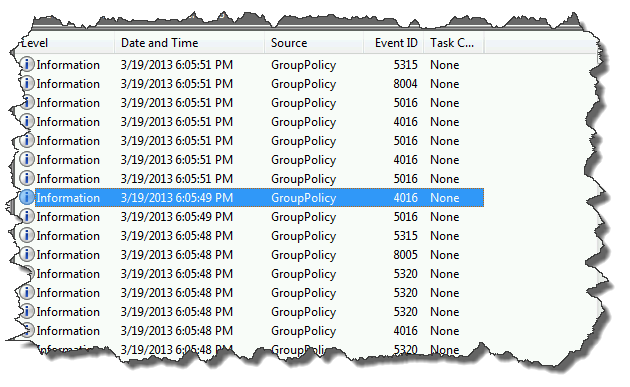The image size is (630, 387).
Task: Click info icon of first event 5315 row
Action: point(27,64)
